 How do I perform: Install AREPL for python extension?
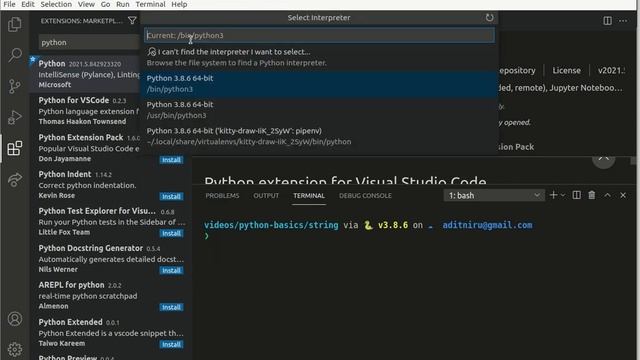tap(171, 307)
